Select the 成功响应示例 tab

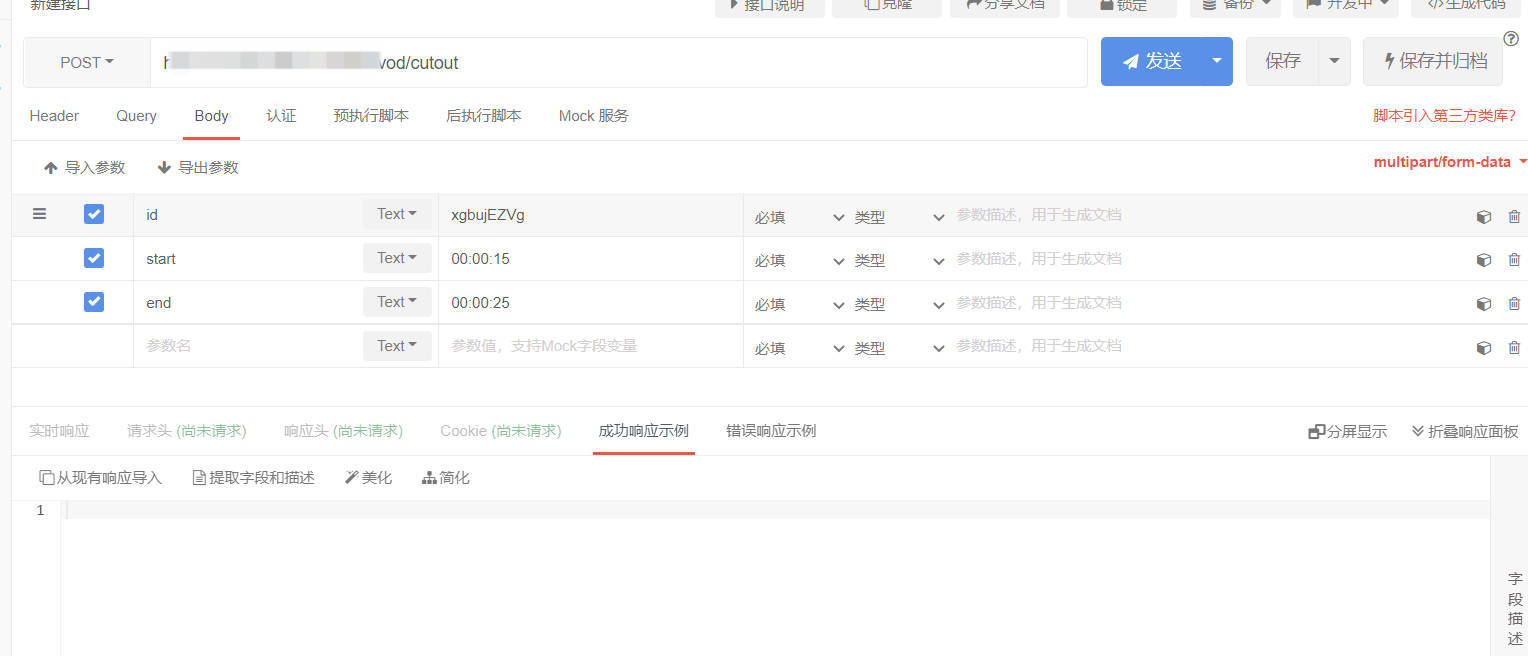(643, 431)
